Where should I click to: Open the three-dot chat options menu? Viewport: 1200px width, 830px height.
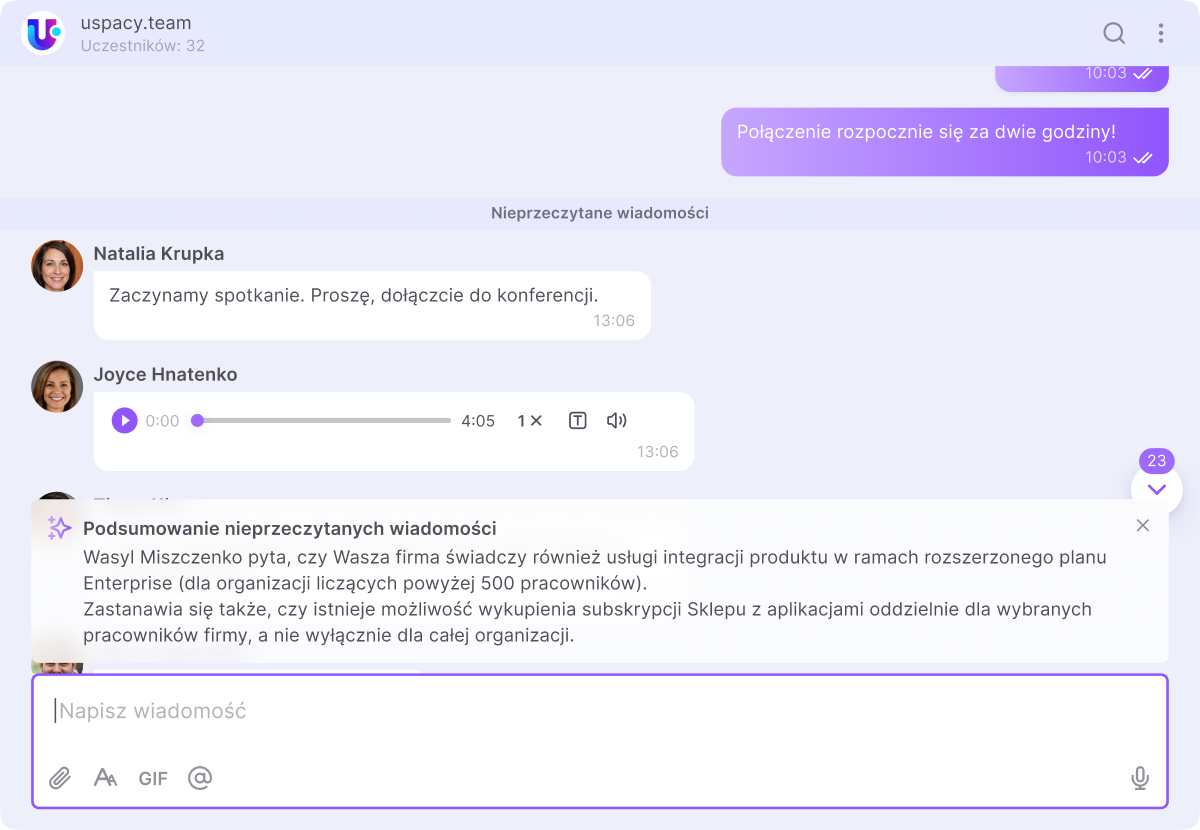[1161, 33]
